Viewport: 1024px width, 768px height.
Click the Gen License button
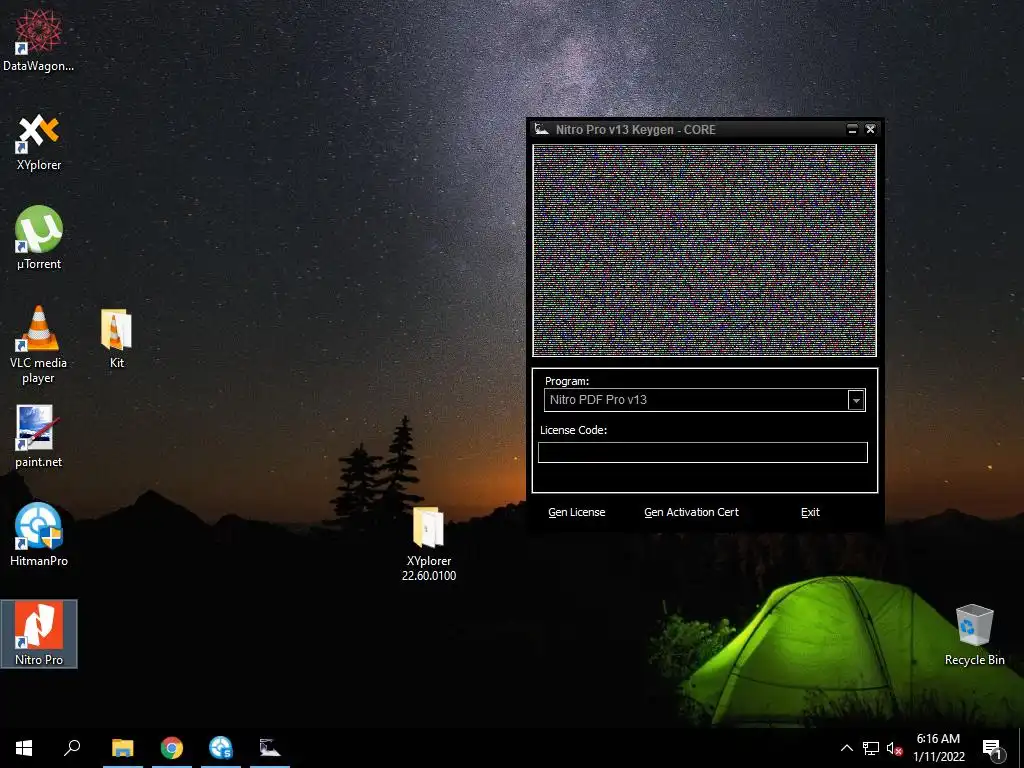tap(577, 512)
